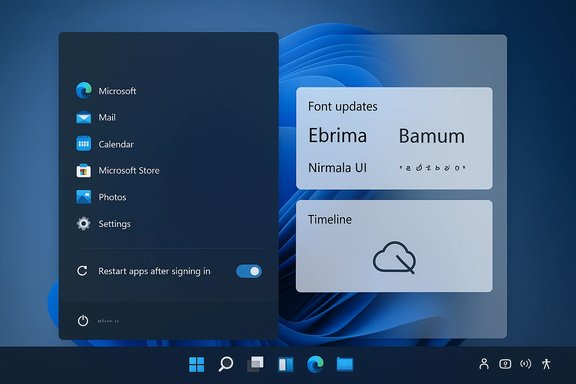
Task: Open the Mail envelope icon
Action: (84, 118)
